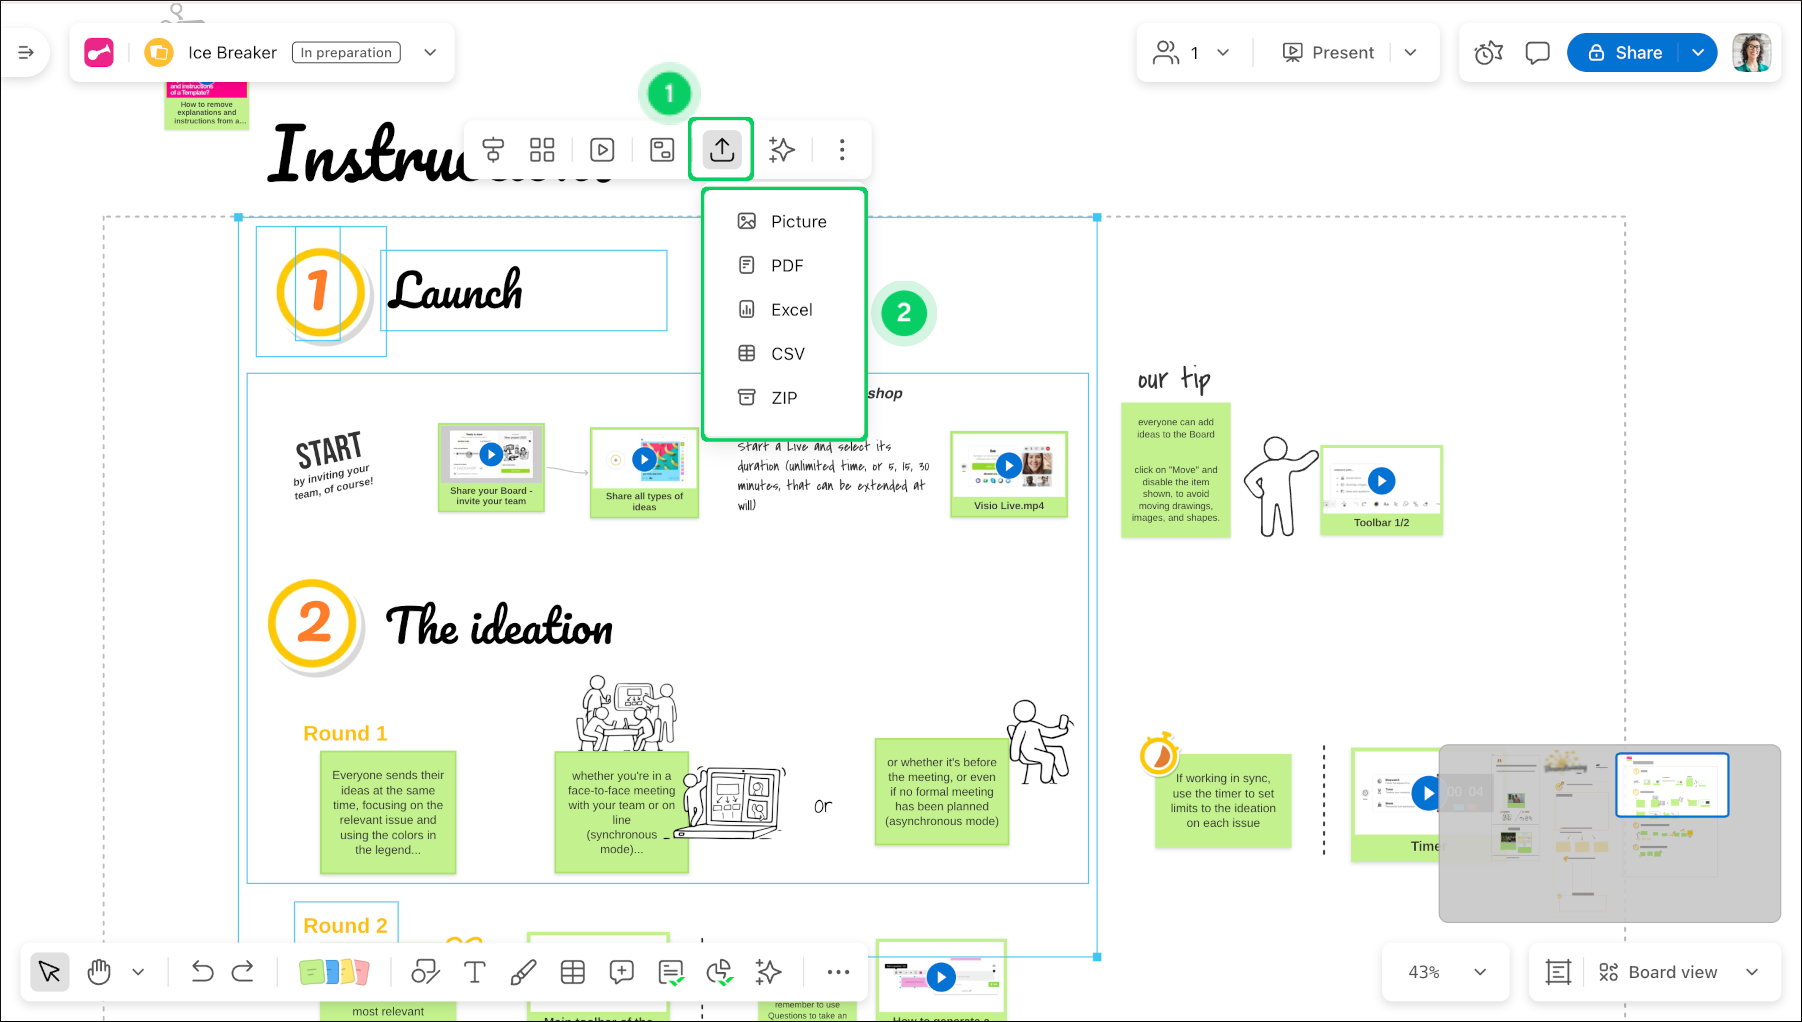Select the hand pan tool
The image size is (1802, 1022).
point(99,972)
